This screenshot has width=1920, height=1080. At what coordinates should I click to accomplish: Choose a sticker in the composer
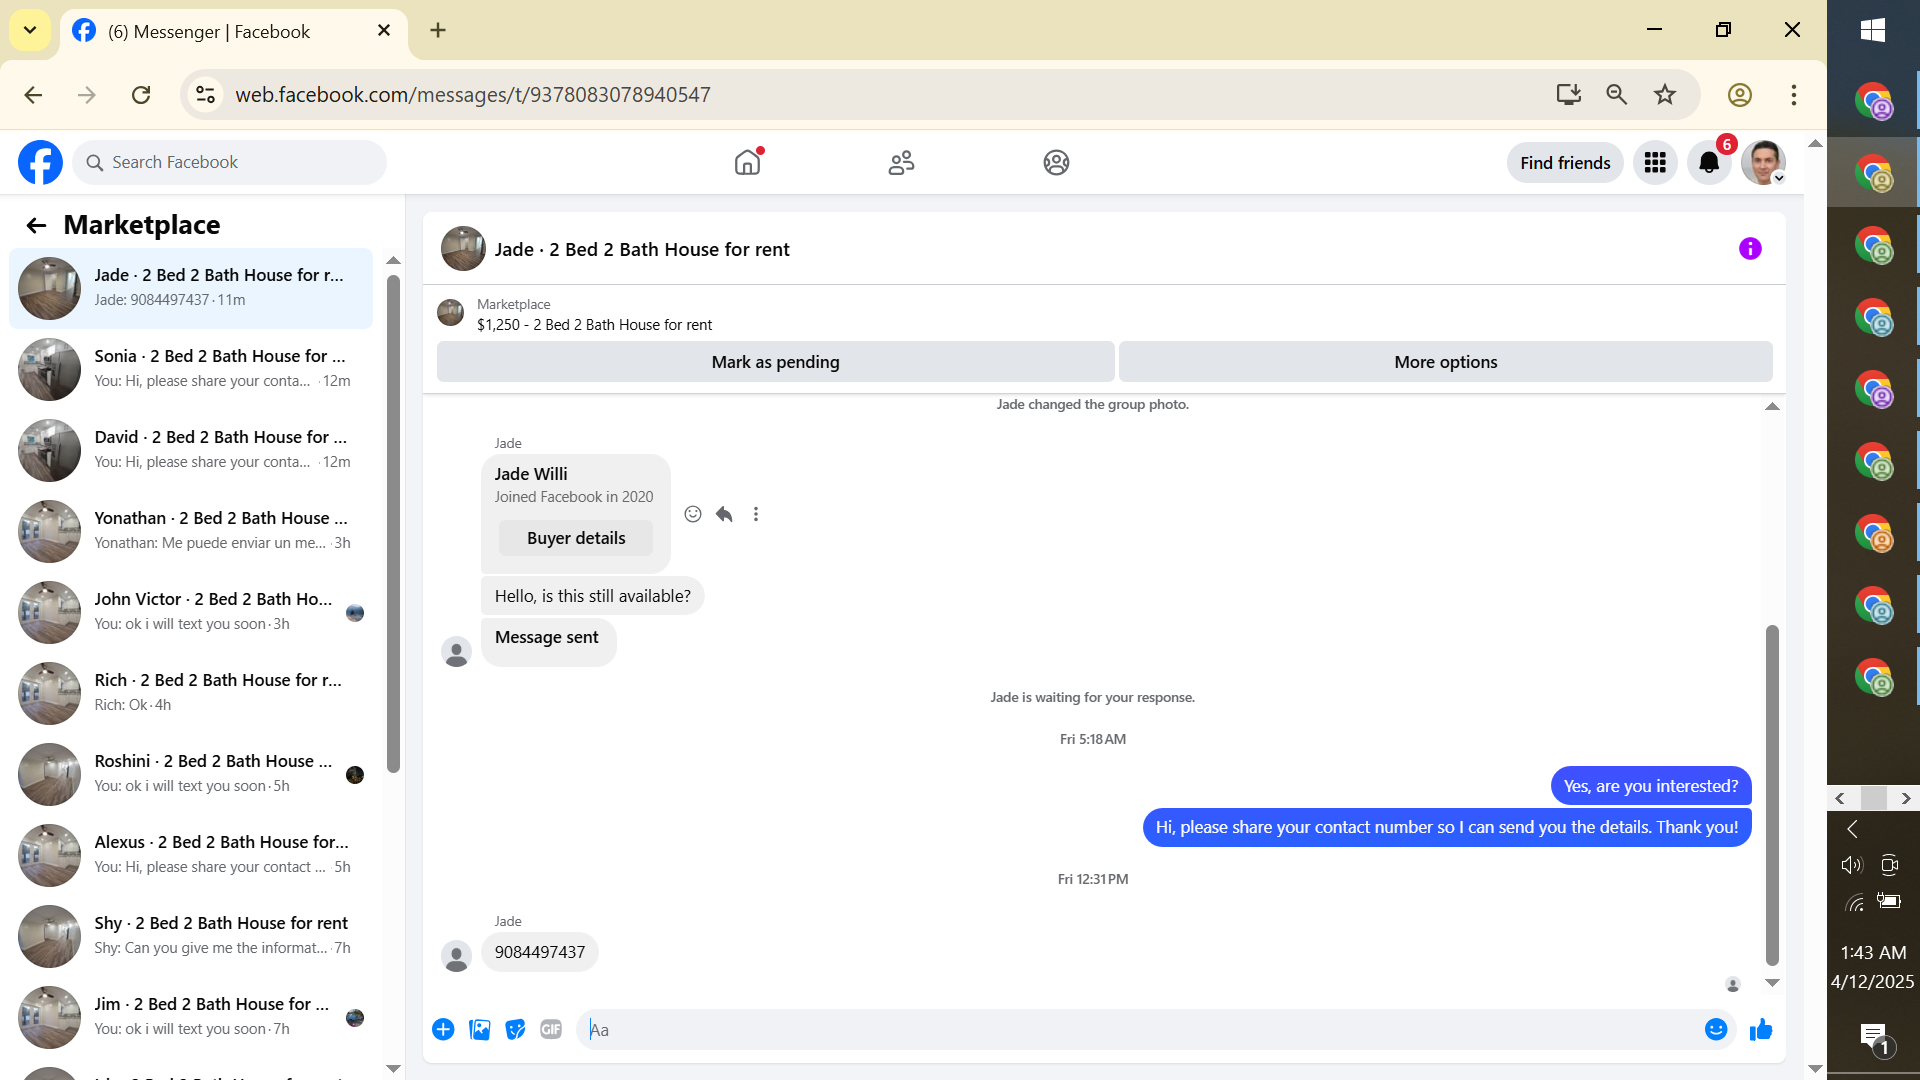(515, 1029)
